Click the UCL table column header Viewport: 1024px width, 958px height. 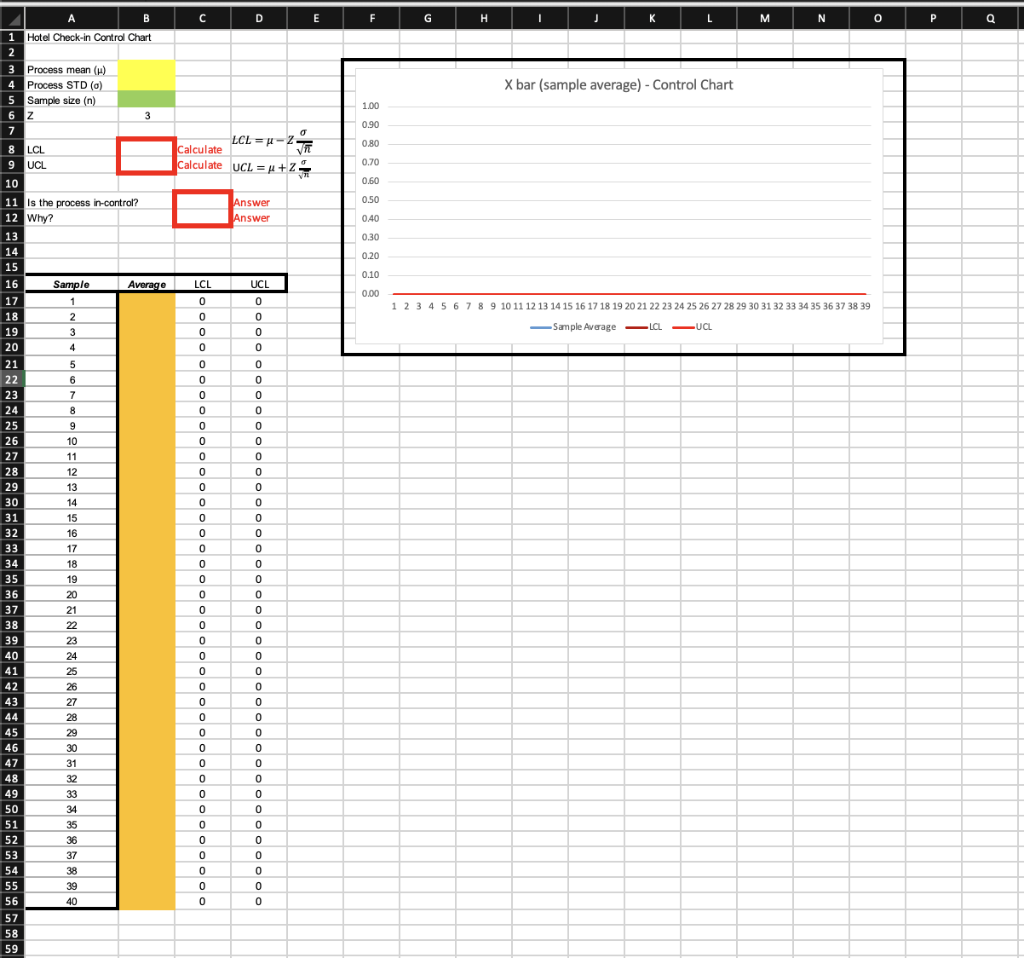[x=259, y=284]
